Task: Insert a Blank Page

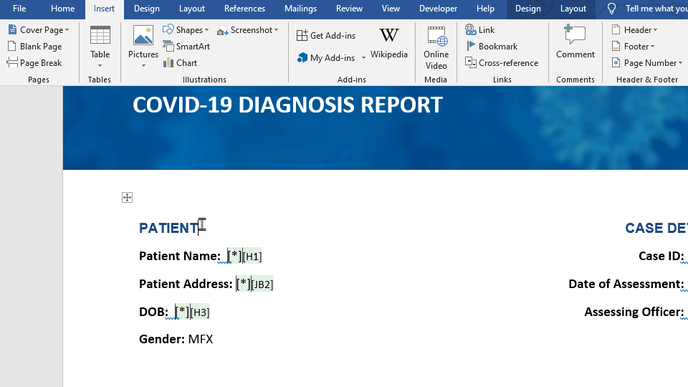Action: click(x=35, y=47)
